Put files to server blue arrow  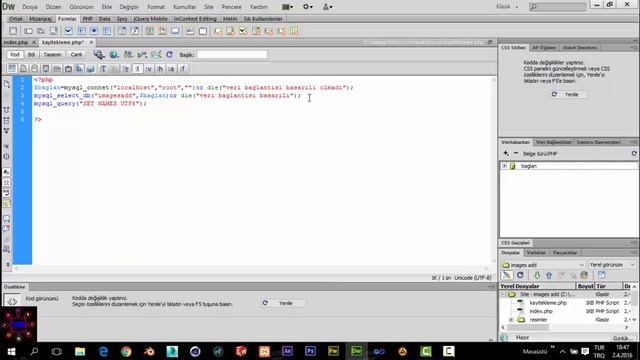click(x=549, y=276)
